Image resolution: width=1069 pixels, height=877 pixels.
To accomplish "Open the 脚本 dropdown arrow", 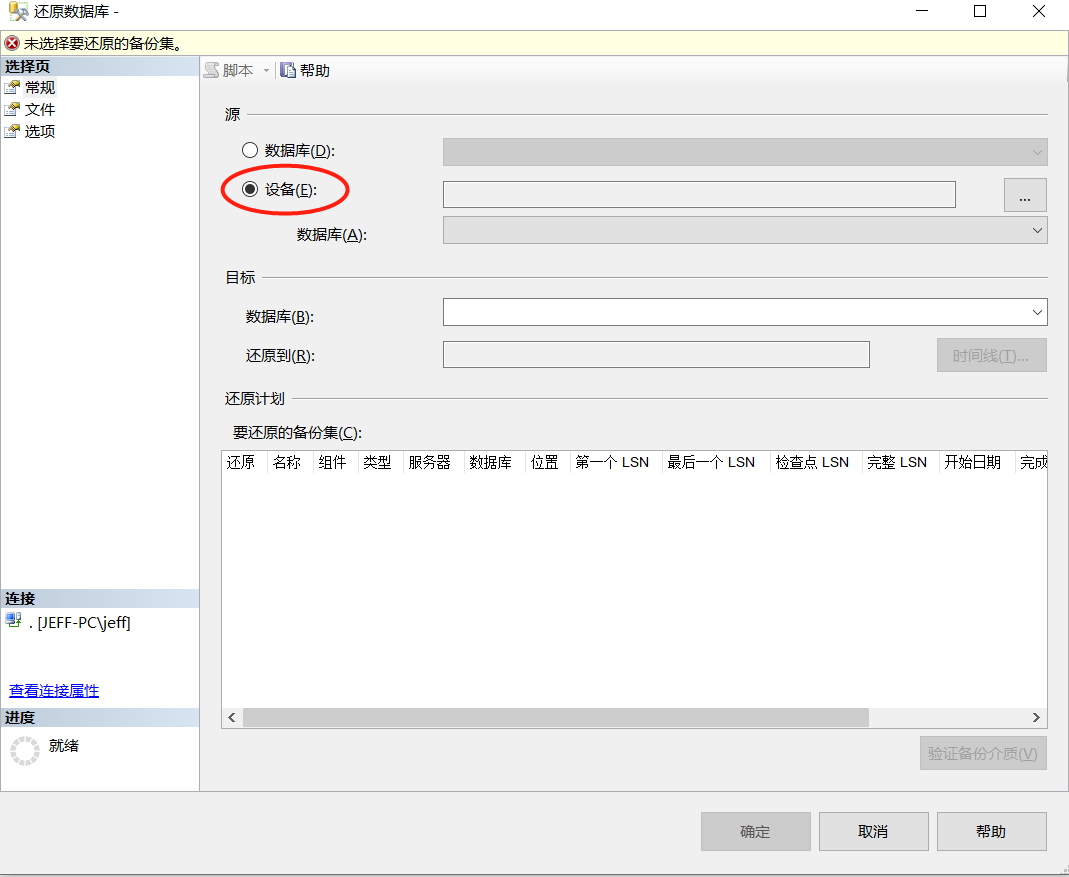I will pyautogui.click(x=267, y=70).
